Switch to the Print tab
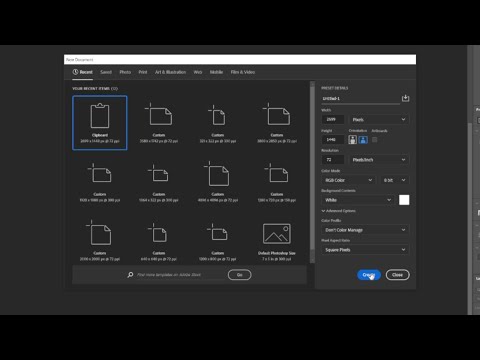The height and width of the screenshot is (360, 480). [143, 72]
